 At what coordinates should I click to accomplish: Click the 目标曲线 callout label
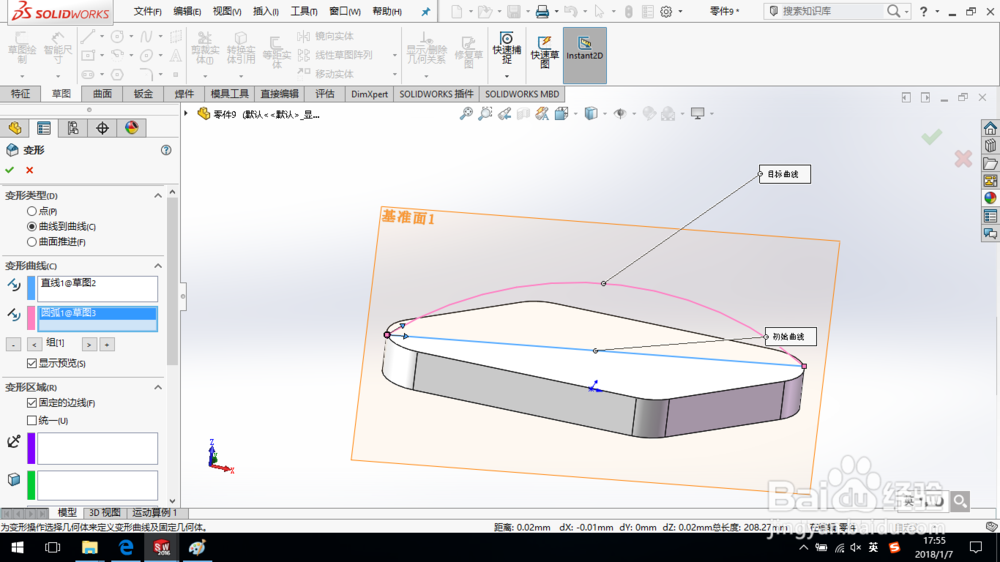point(784,174)
